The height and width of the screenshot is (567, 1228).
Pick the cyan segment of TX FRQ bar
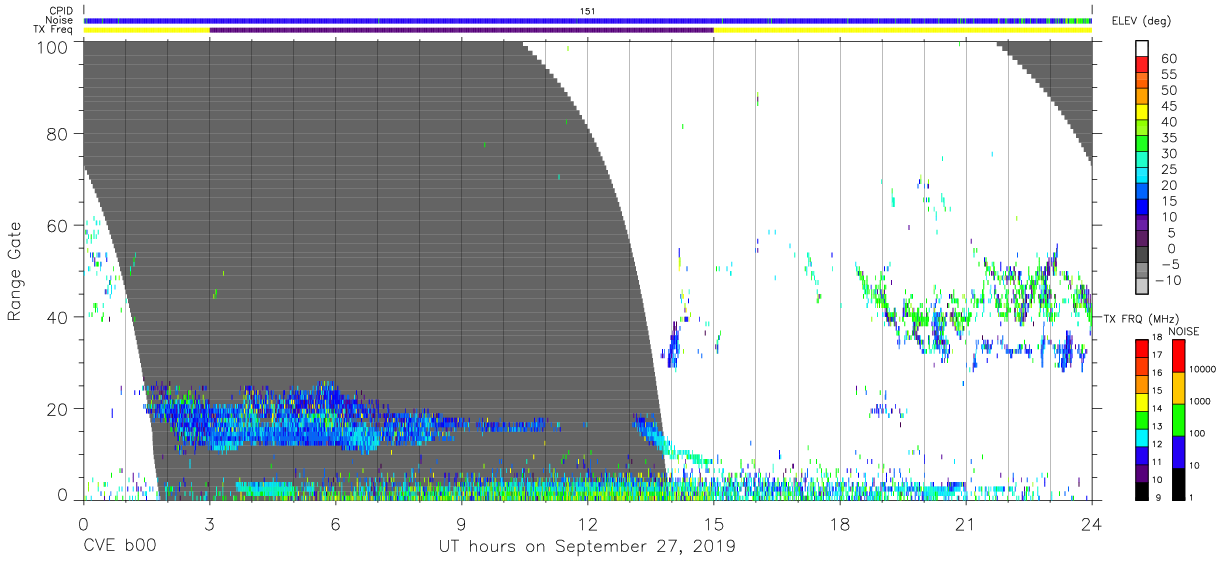pos(1142,437)
